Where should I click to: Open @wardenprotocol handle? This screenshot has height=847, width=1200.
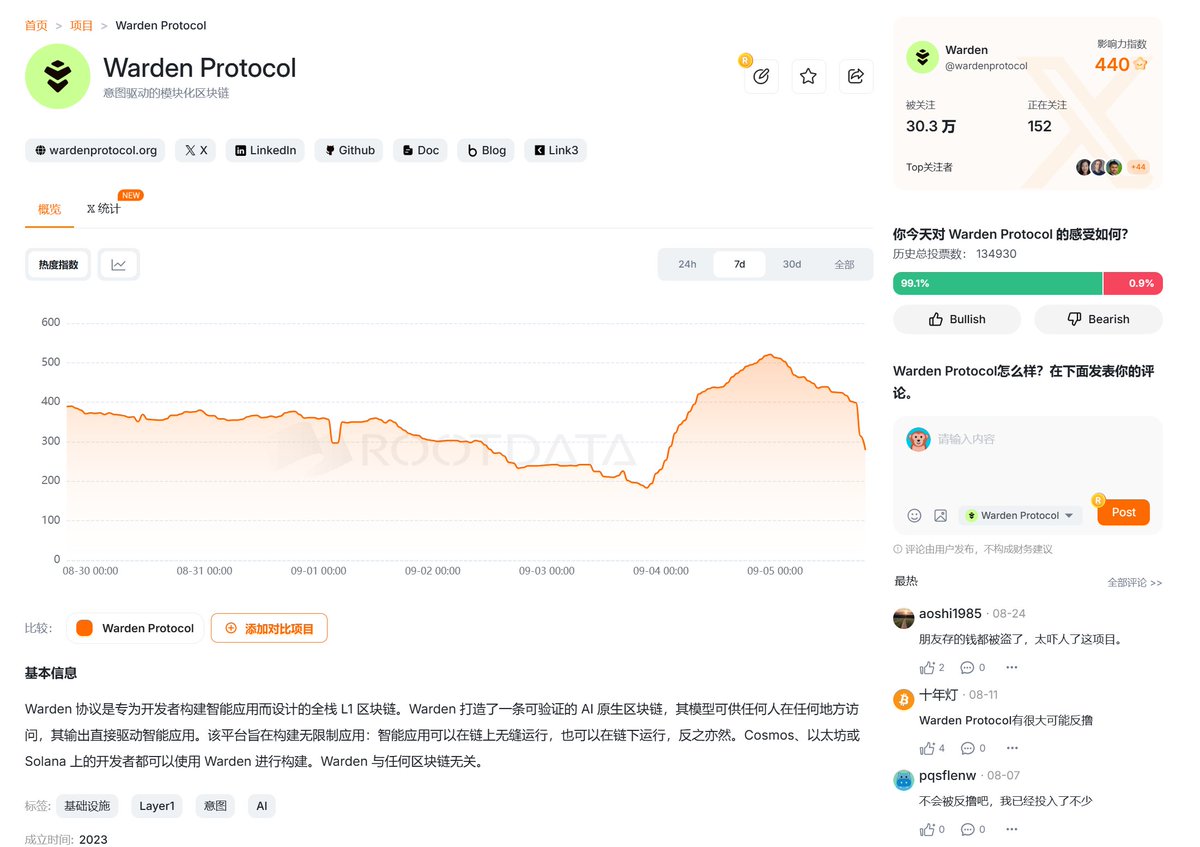click(986, 66)
